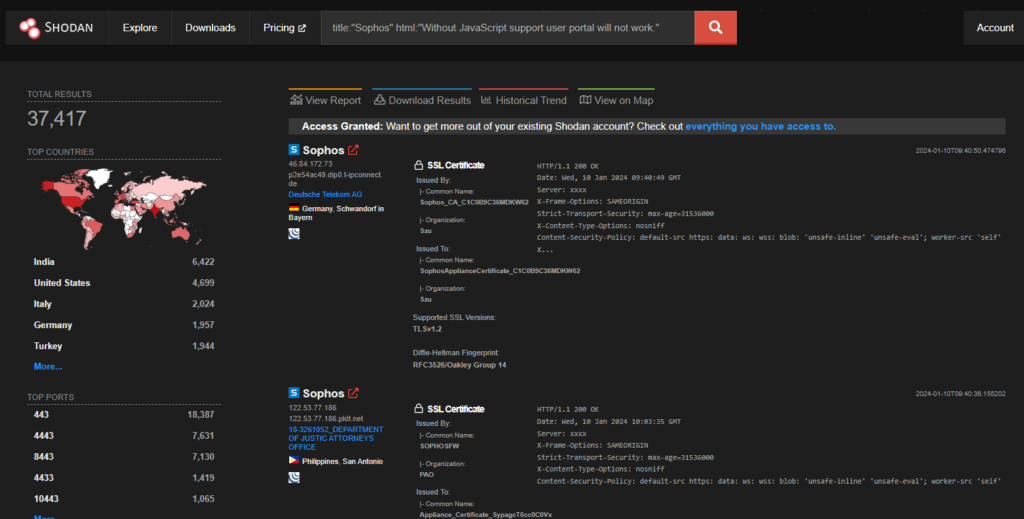This screenshot has width=1024, height=519.
Task: Click the padlock icon of first SSL Certificate
Action: click(419, 165)
